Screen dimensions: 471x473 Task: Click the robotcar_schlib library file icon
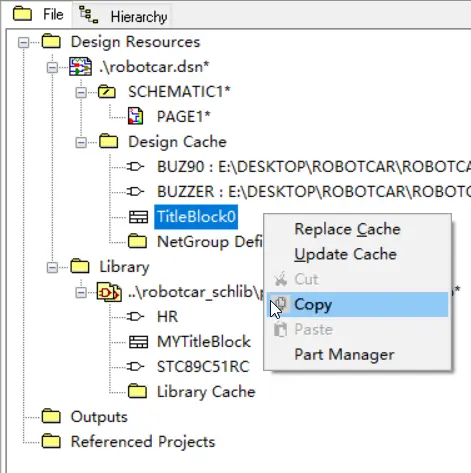coord(109,292)
